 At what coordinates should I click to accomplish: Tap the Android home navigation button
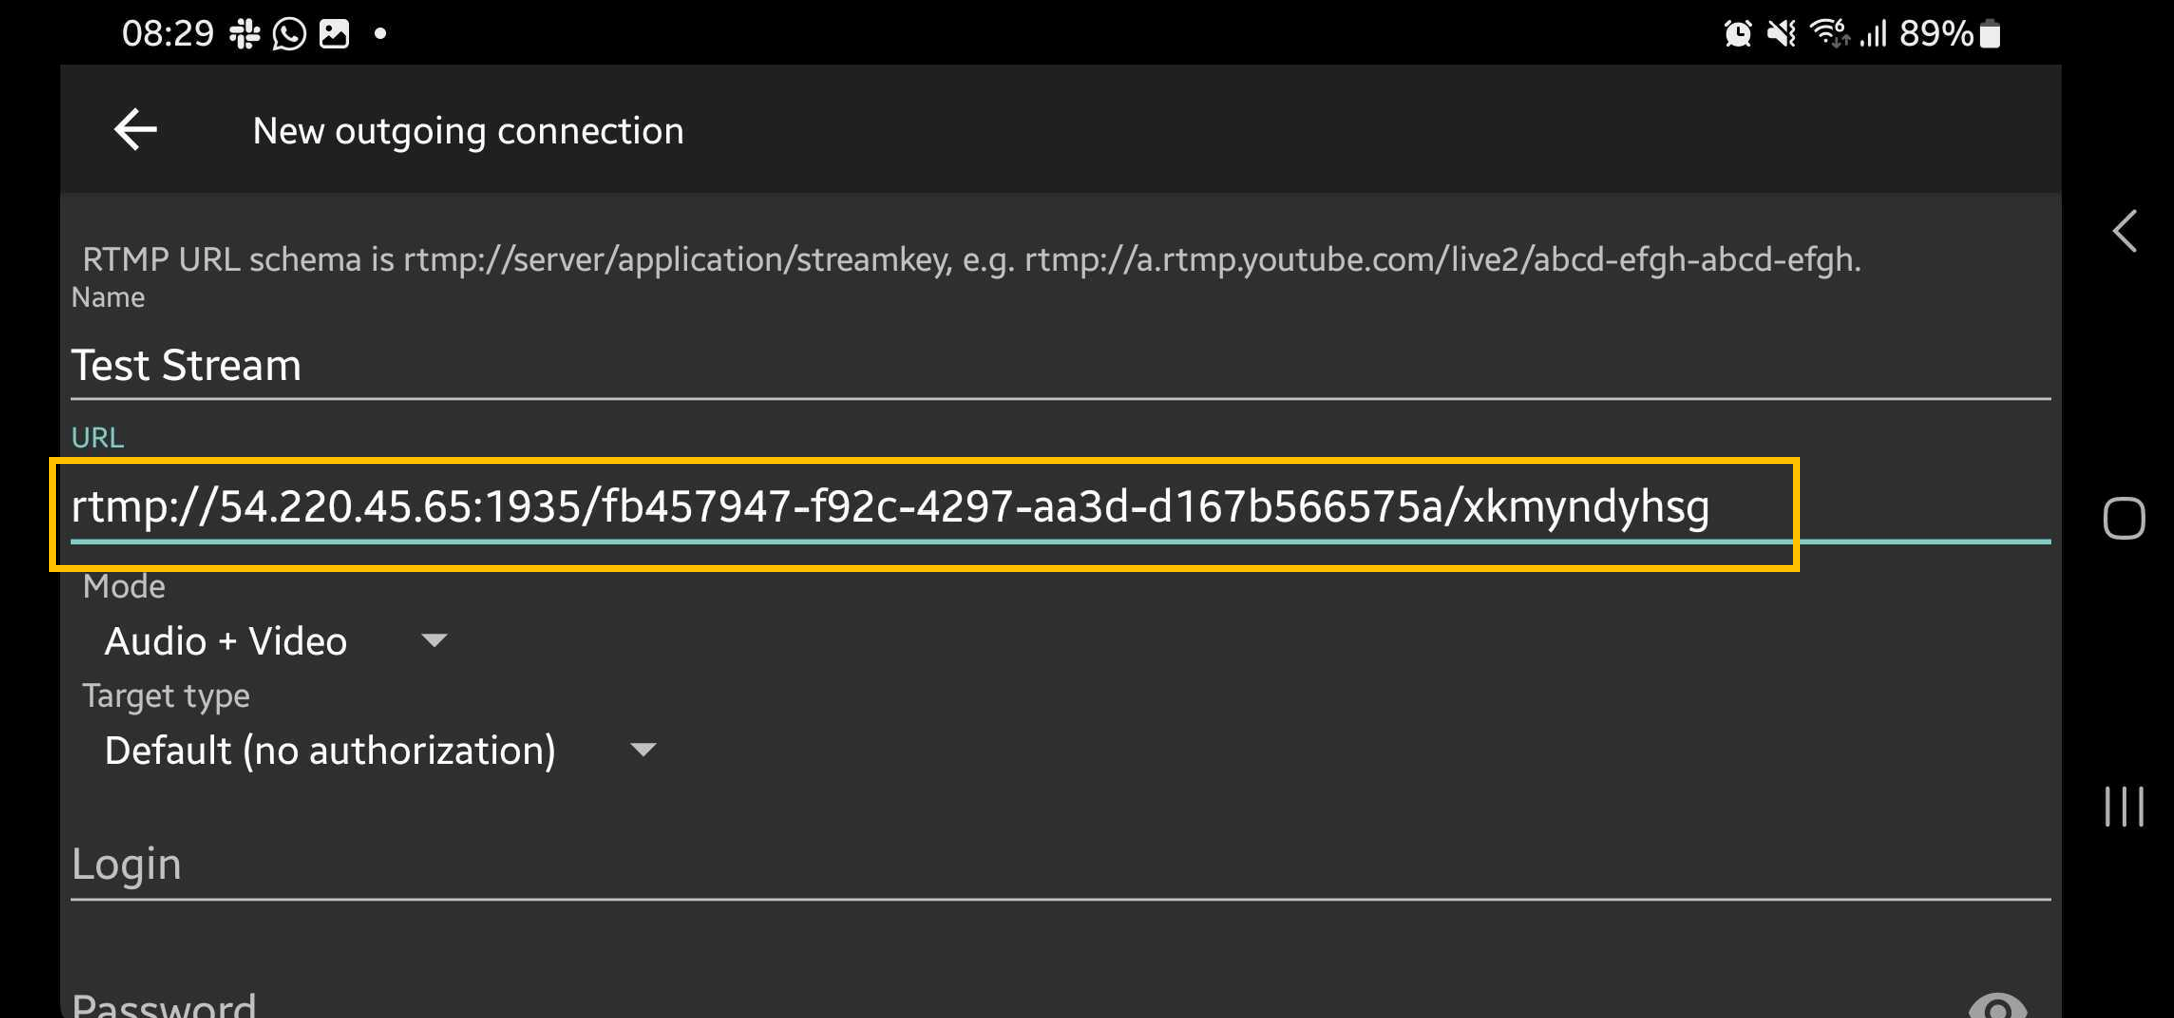pyautogui.click(x=2124, y=518)
